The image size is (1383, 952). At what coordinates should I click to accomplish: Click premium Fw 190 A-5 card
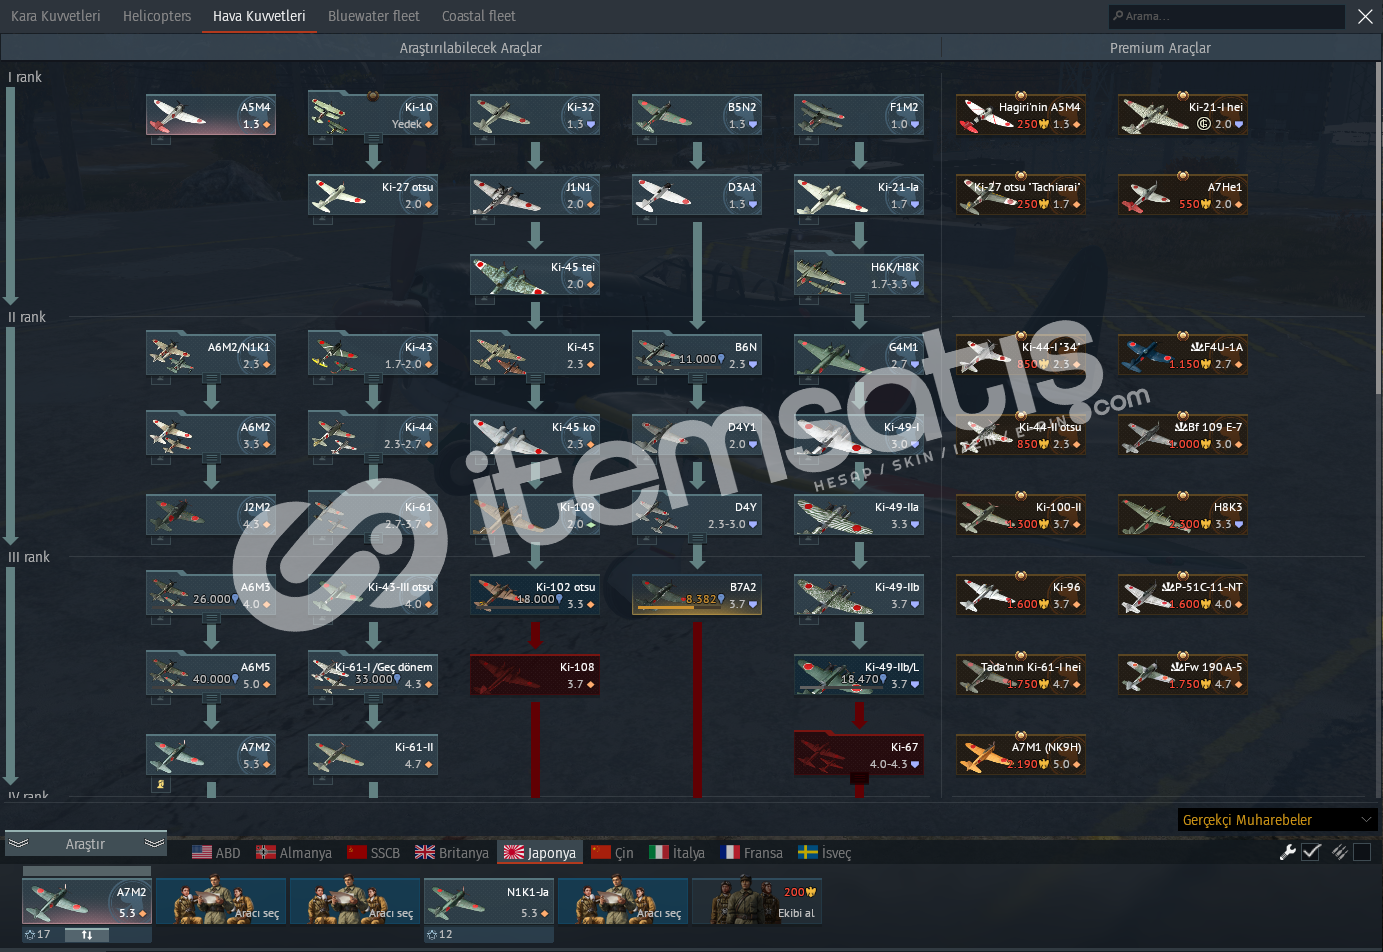click(1183, 675)
